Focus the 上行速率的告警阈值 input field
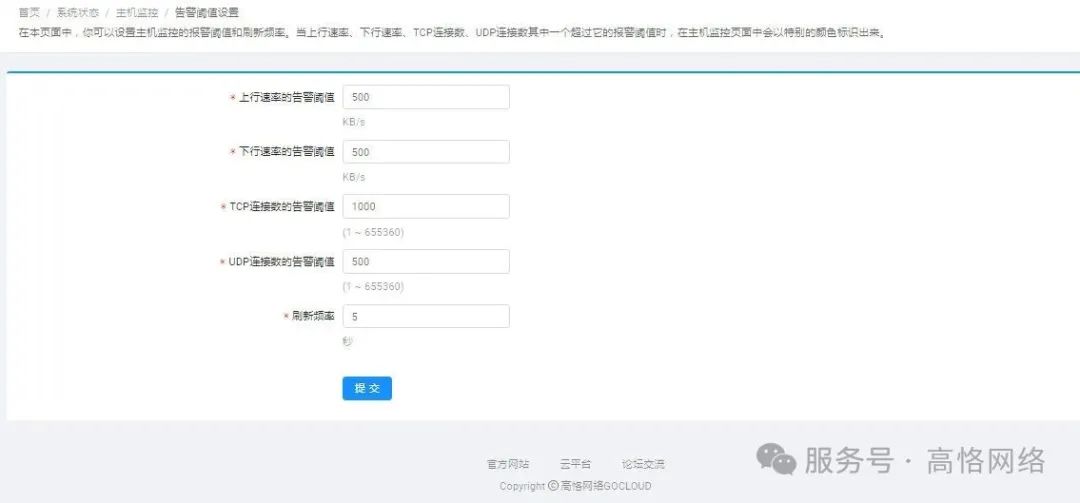1080x503 pixels. coord(426,97)
